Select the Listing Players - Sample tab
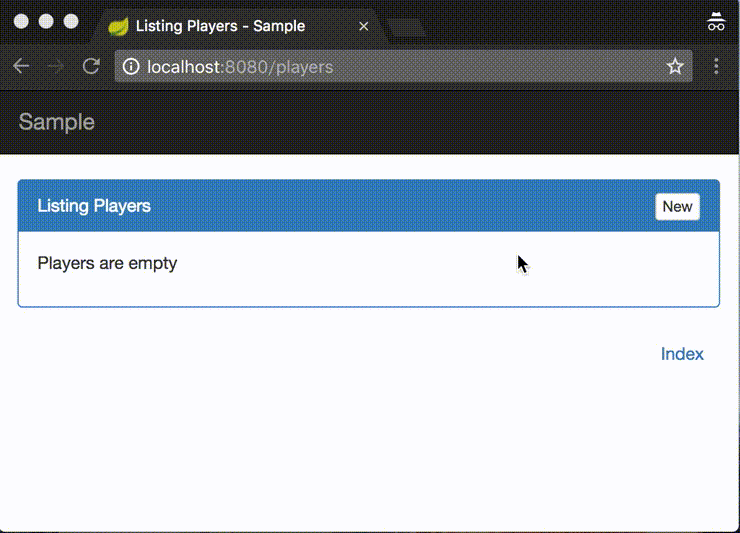 click(x=241, y=26)
